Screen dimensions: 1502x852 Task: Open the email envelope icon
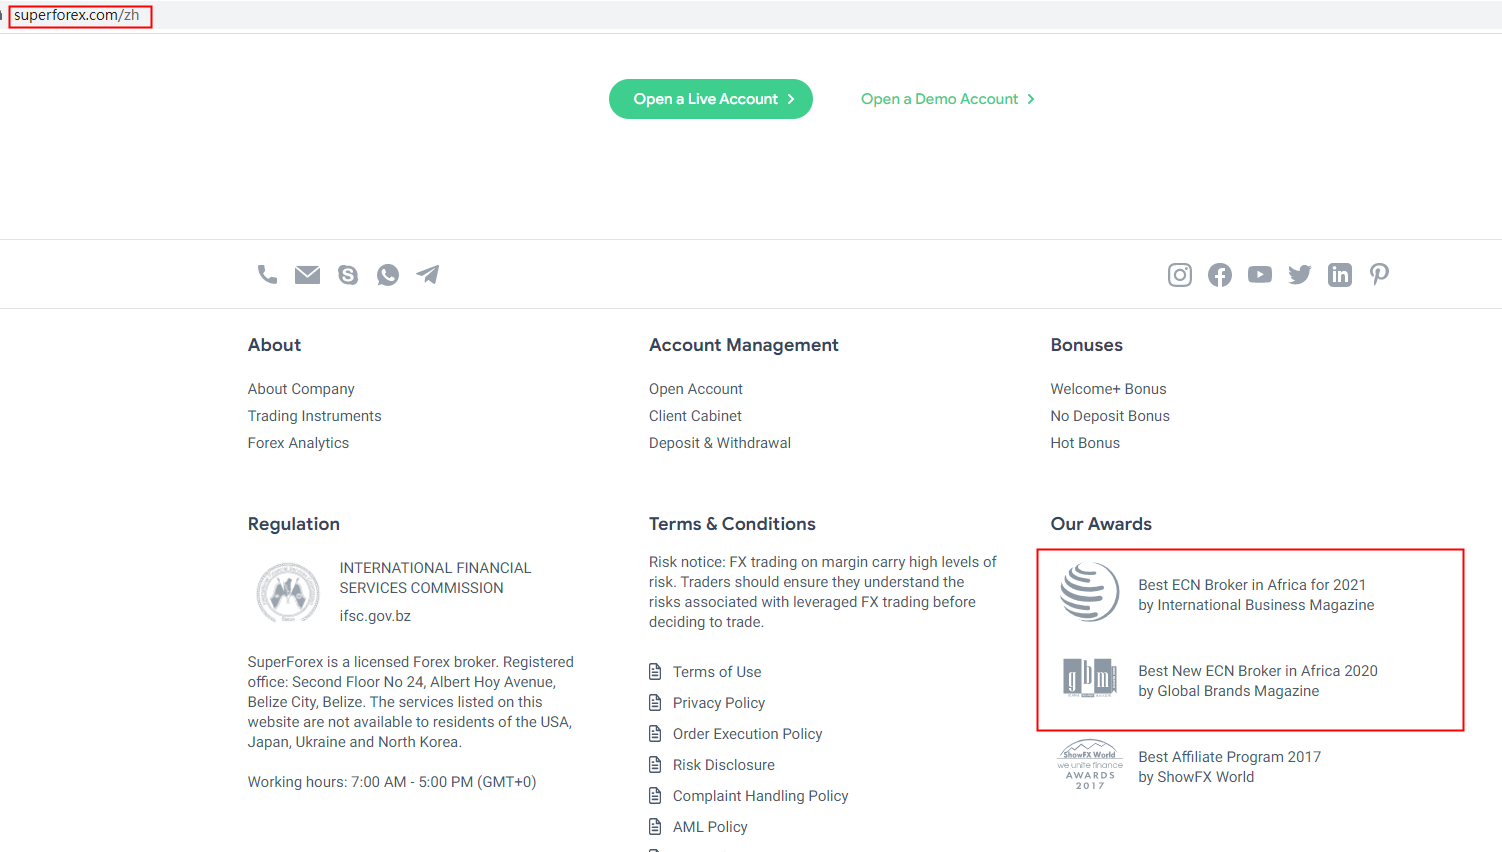[307, 274]
